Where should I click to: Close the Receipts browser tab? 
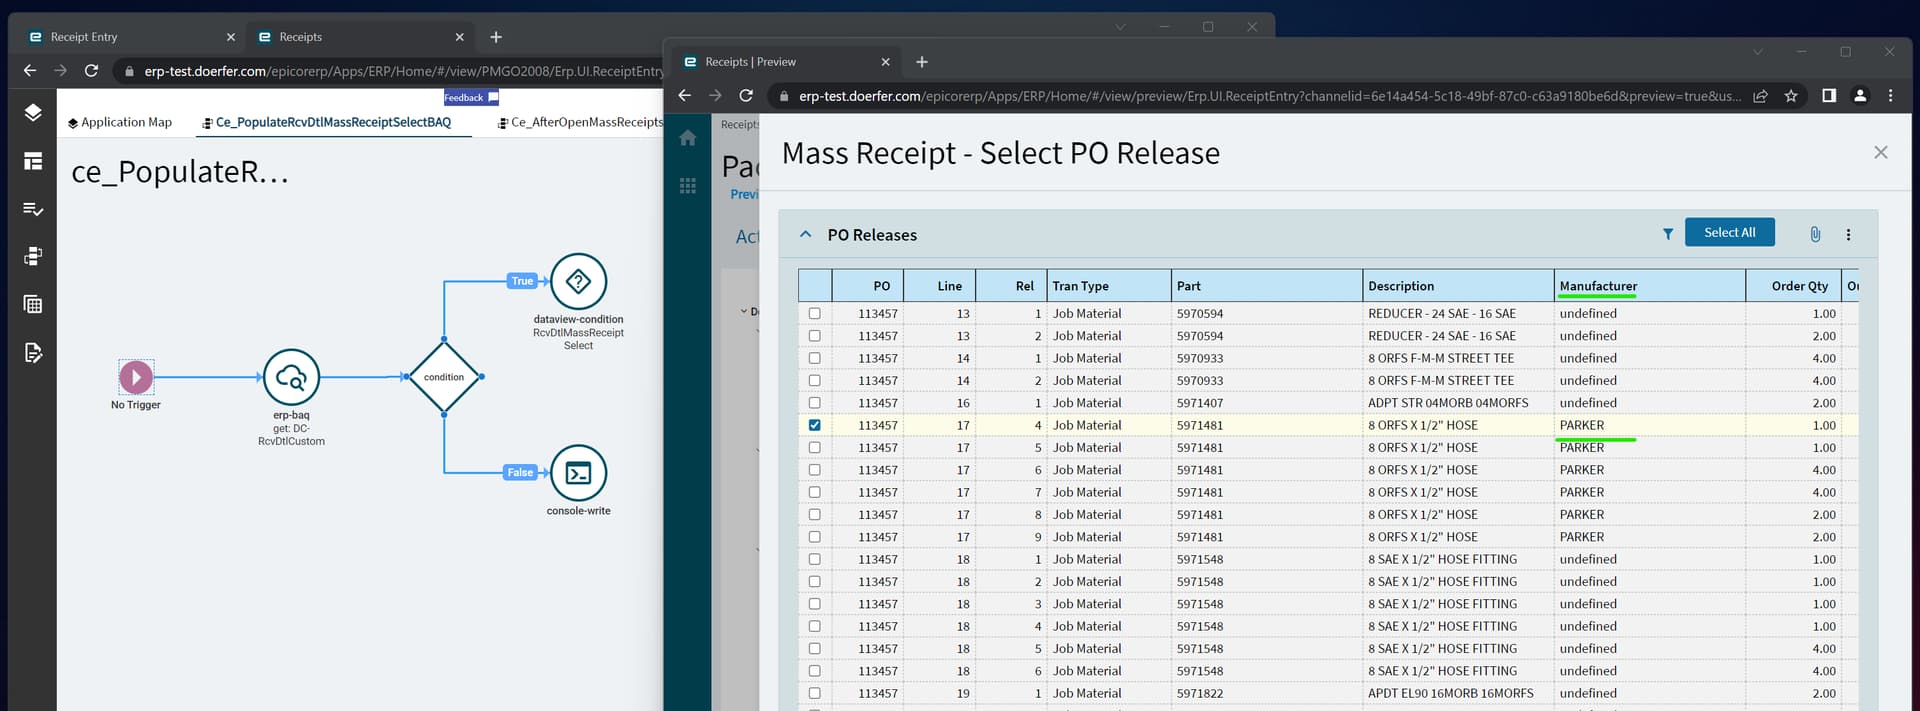click(x=460, y=37)
